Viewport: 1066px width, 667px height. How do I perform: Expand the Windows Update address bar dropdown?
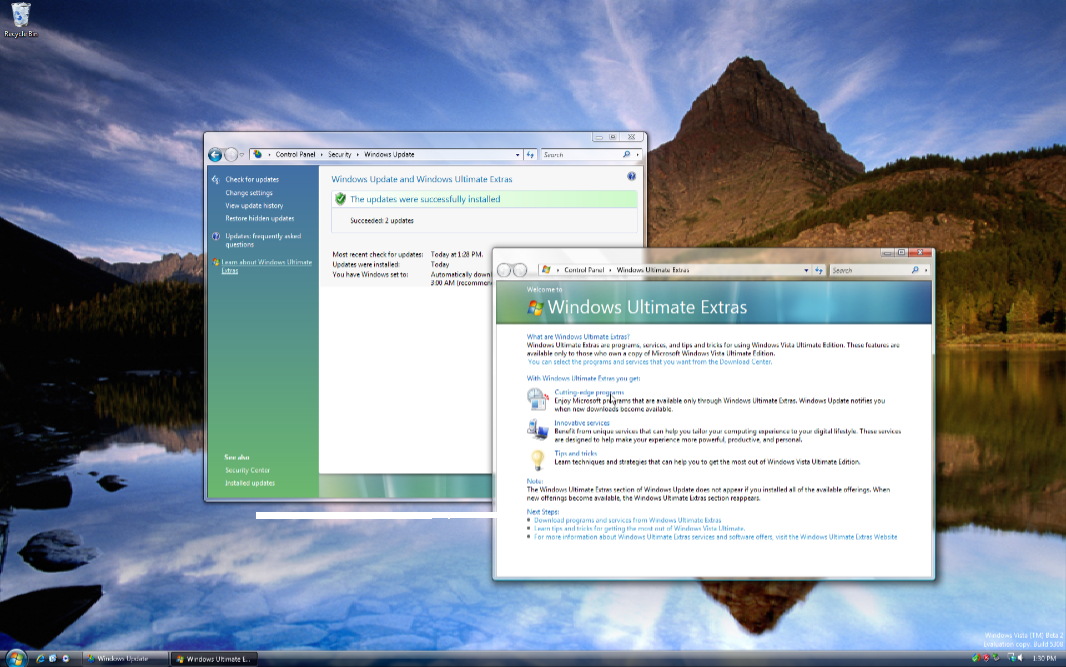tap(518, 155)
